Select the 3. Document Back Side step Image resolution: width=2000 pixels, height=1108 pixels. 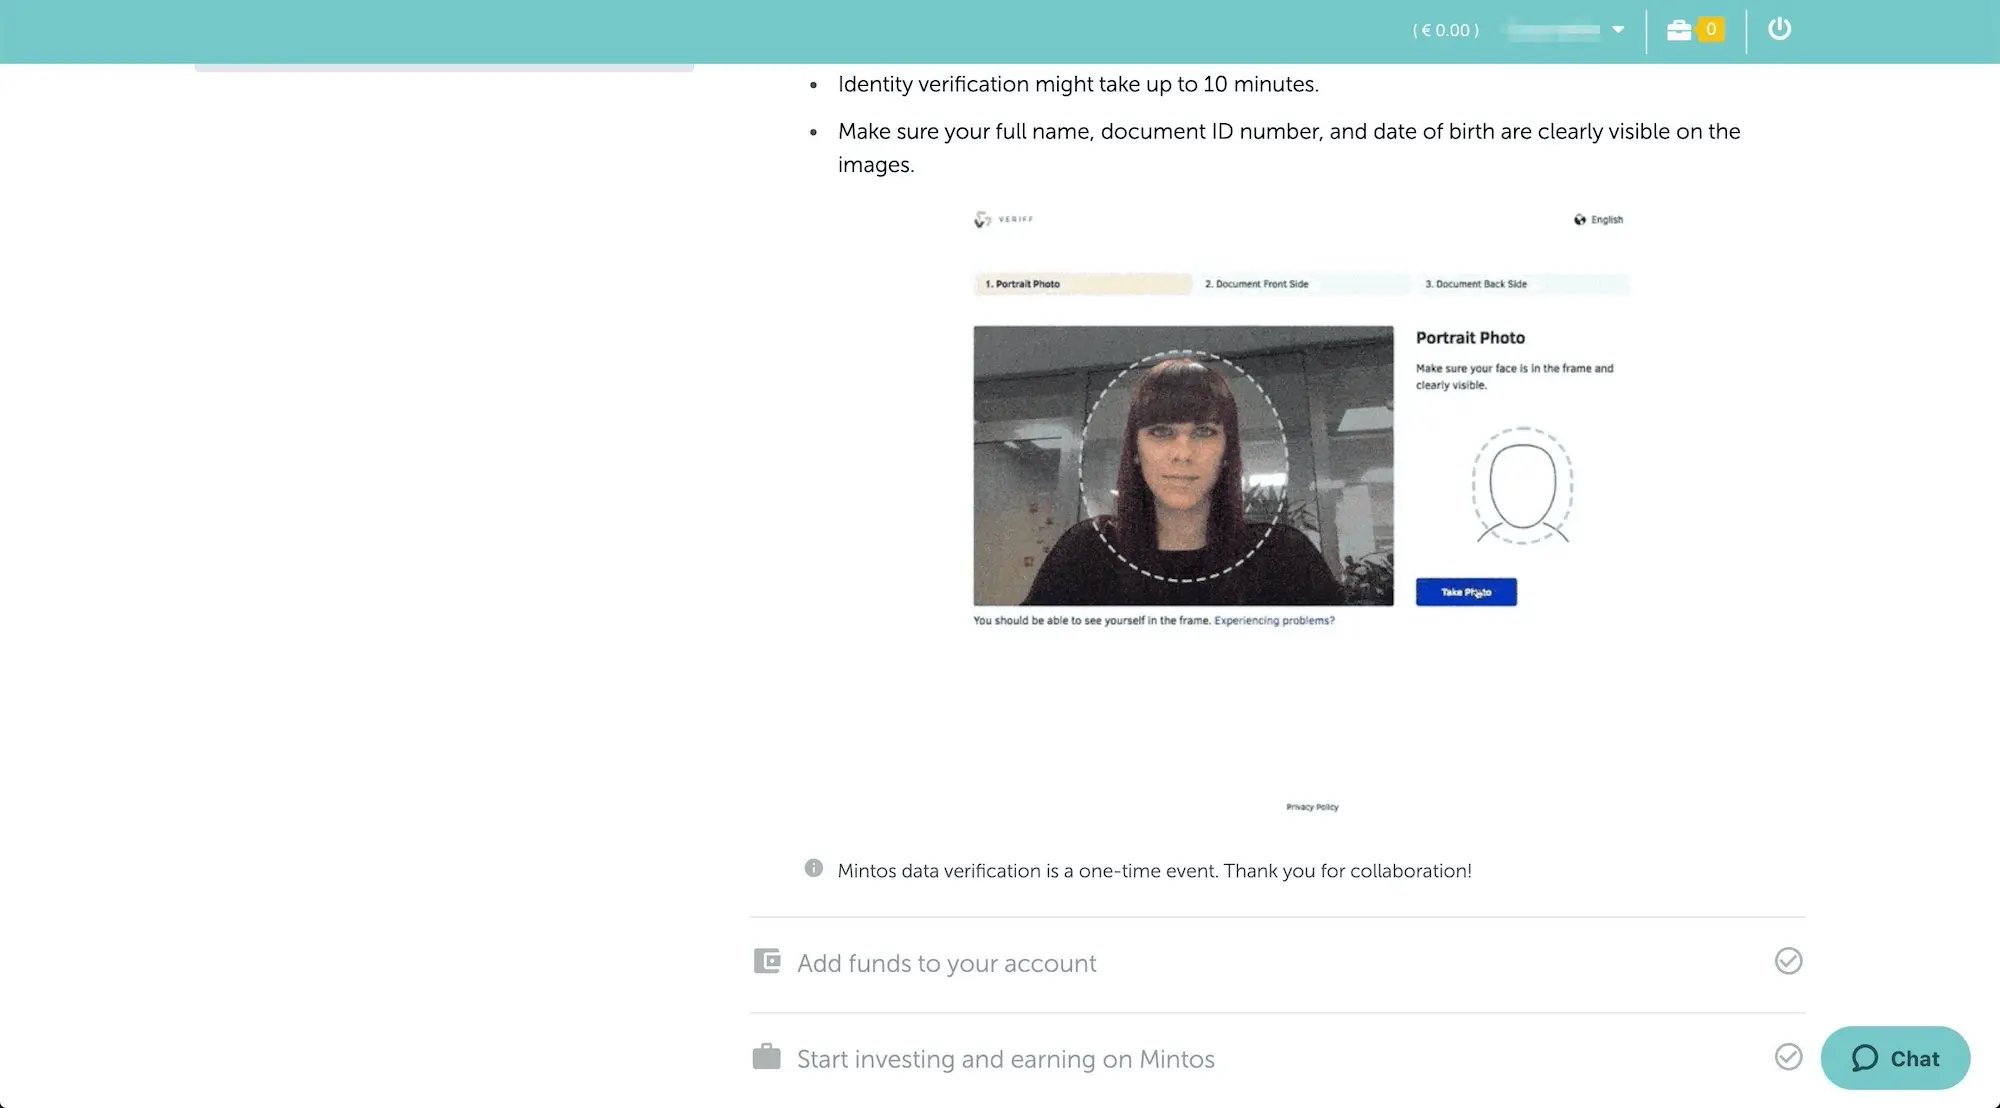(x=1521, y=284)
